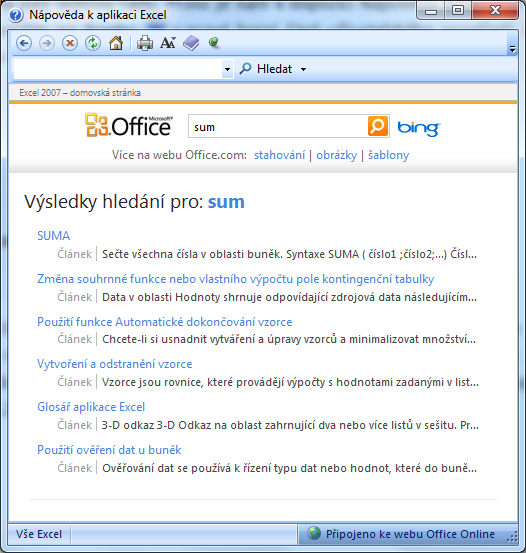
Task: Open Glosář aplikace Excel article
Action: (x=91, y=407)
